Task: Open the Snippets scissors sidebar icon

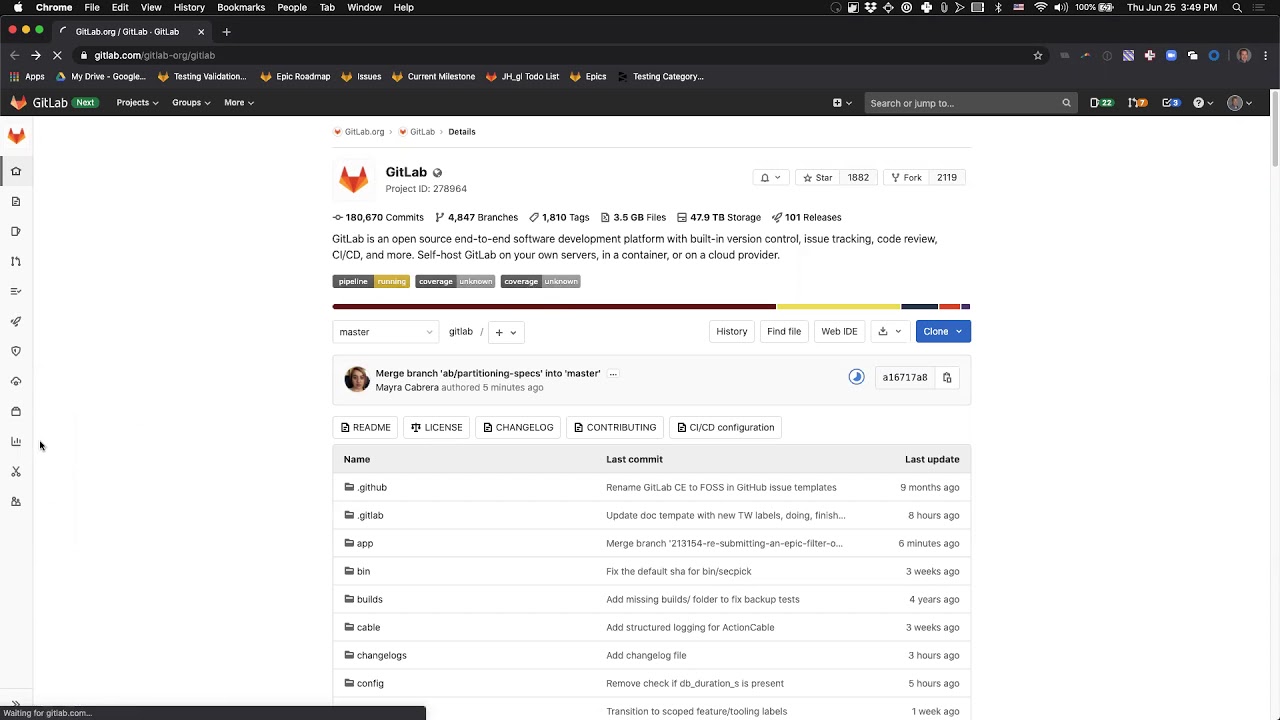Action: tap(16, 471)
